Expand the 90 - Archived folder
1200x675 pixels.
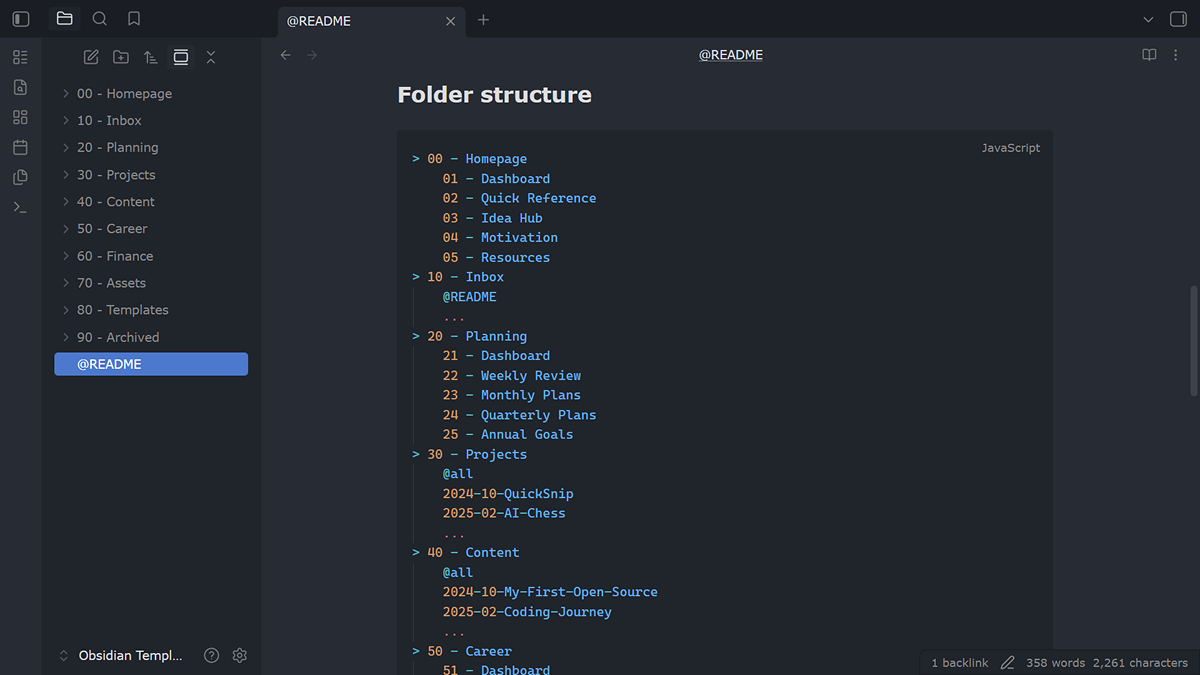151,337
